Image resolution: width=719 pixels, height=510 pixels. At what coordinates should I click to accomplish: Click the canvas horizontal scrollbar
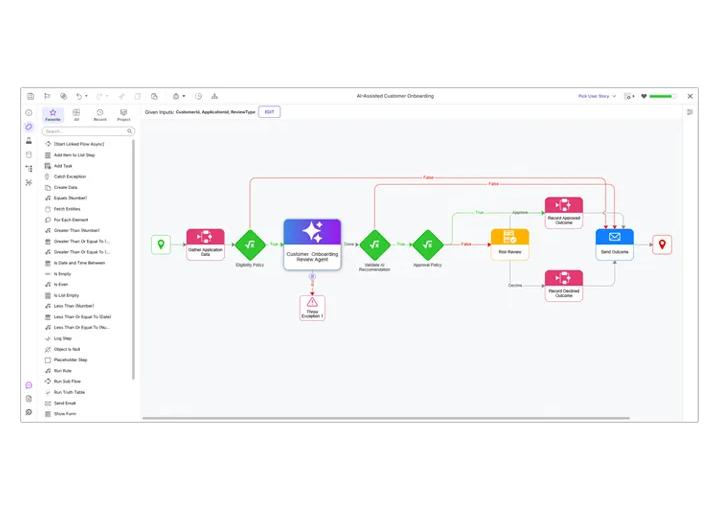pyautogui.click(x=386, y=418)
